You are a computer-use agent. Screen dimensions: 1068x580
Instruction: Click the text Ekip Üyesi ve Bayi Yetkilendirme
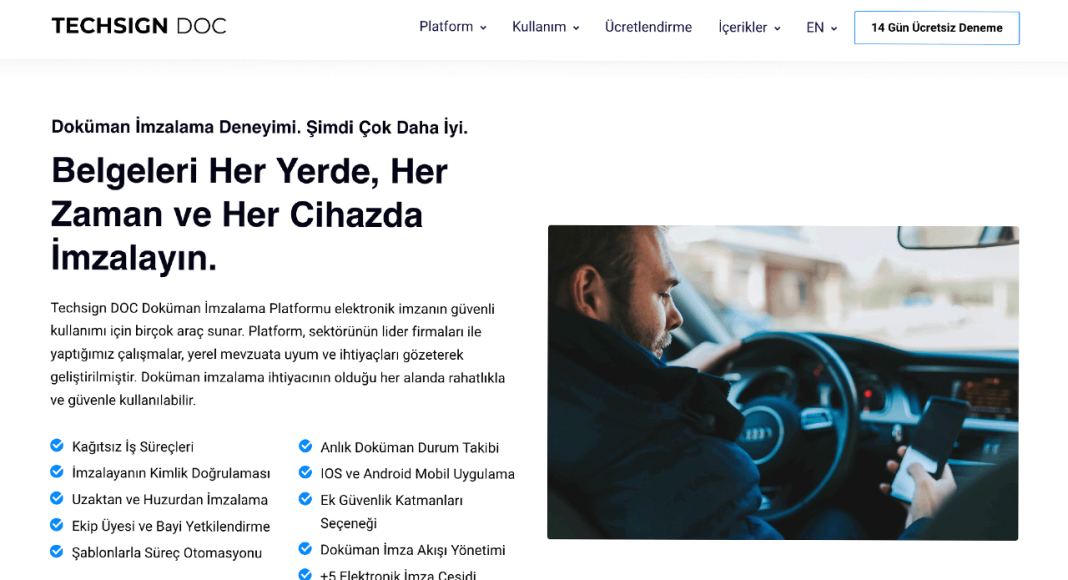(171, 526)
